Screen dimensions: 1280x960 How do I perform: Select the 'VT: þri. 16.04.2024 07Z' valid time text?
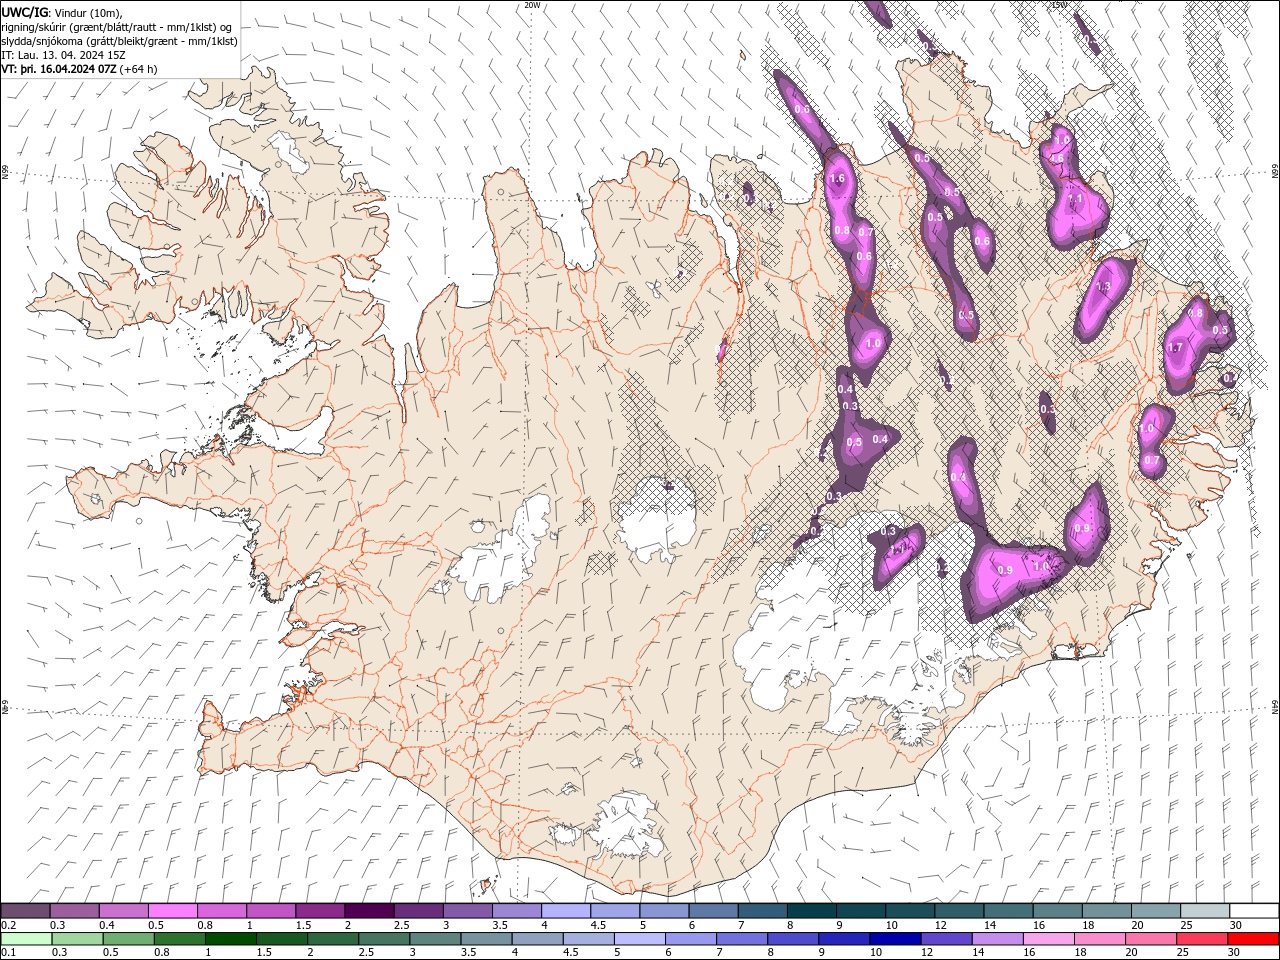click(60, 69)
